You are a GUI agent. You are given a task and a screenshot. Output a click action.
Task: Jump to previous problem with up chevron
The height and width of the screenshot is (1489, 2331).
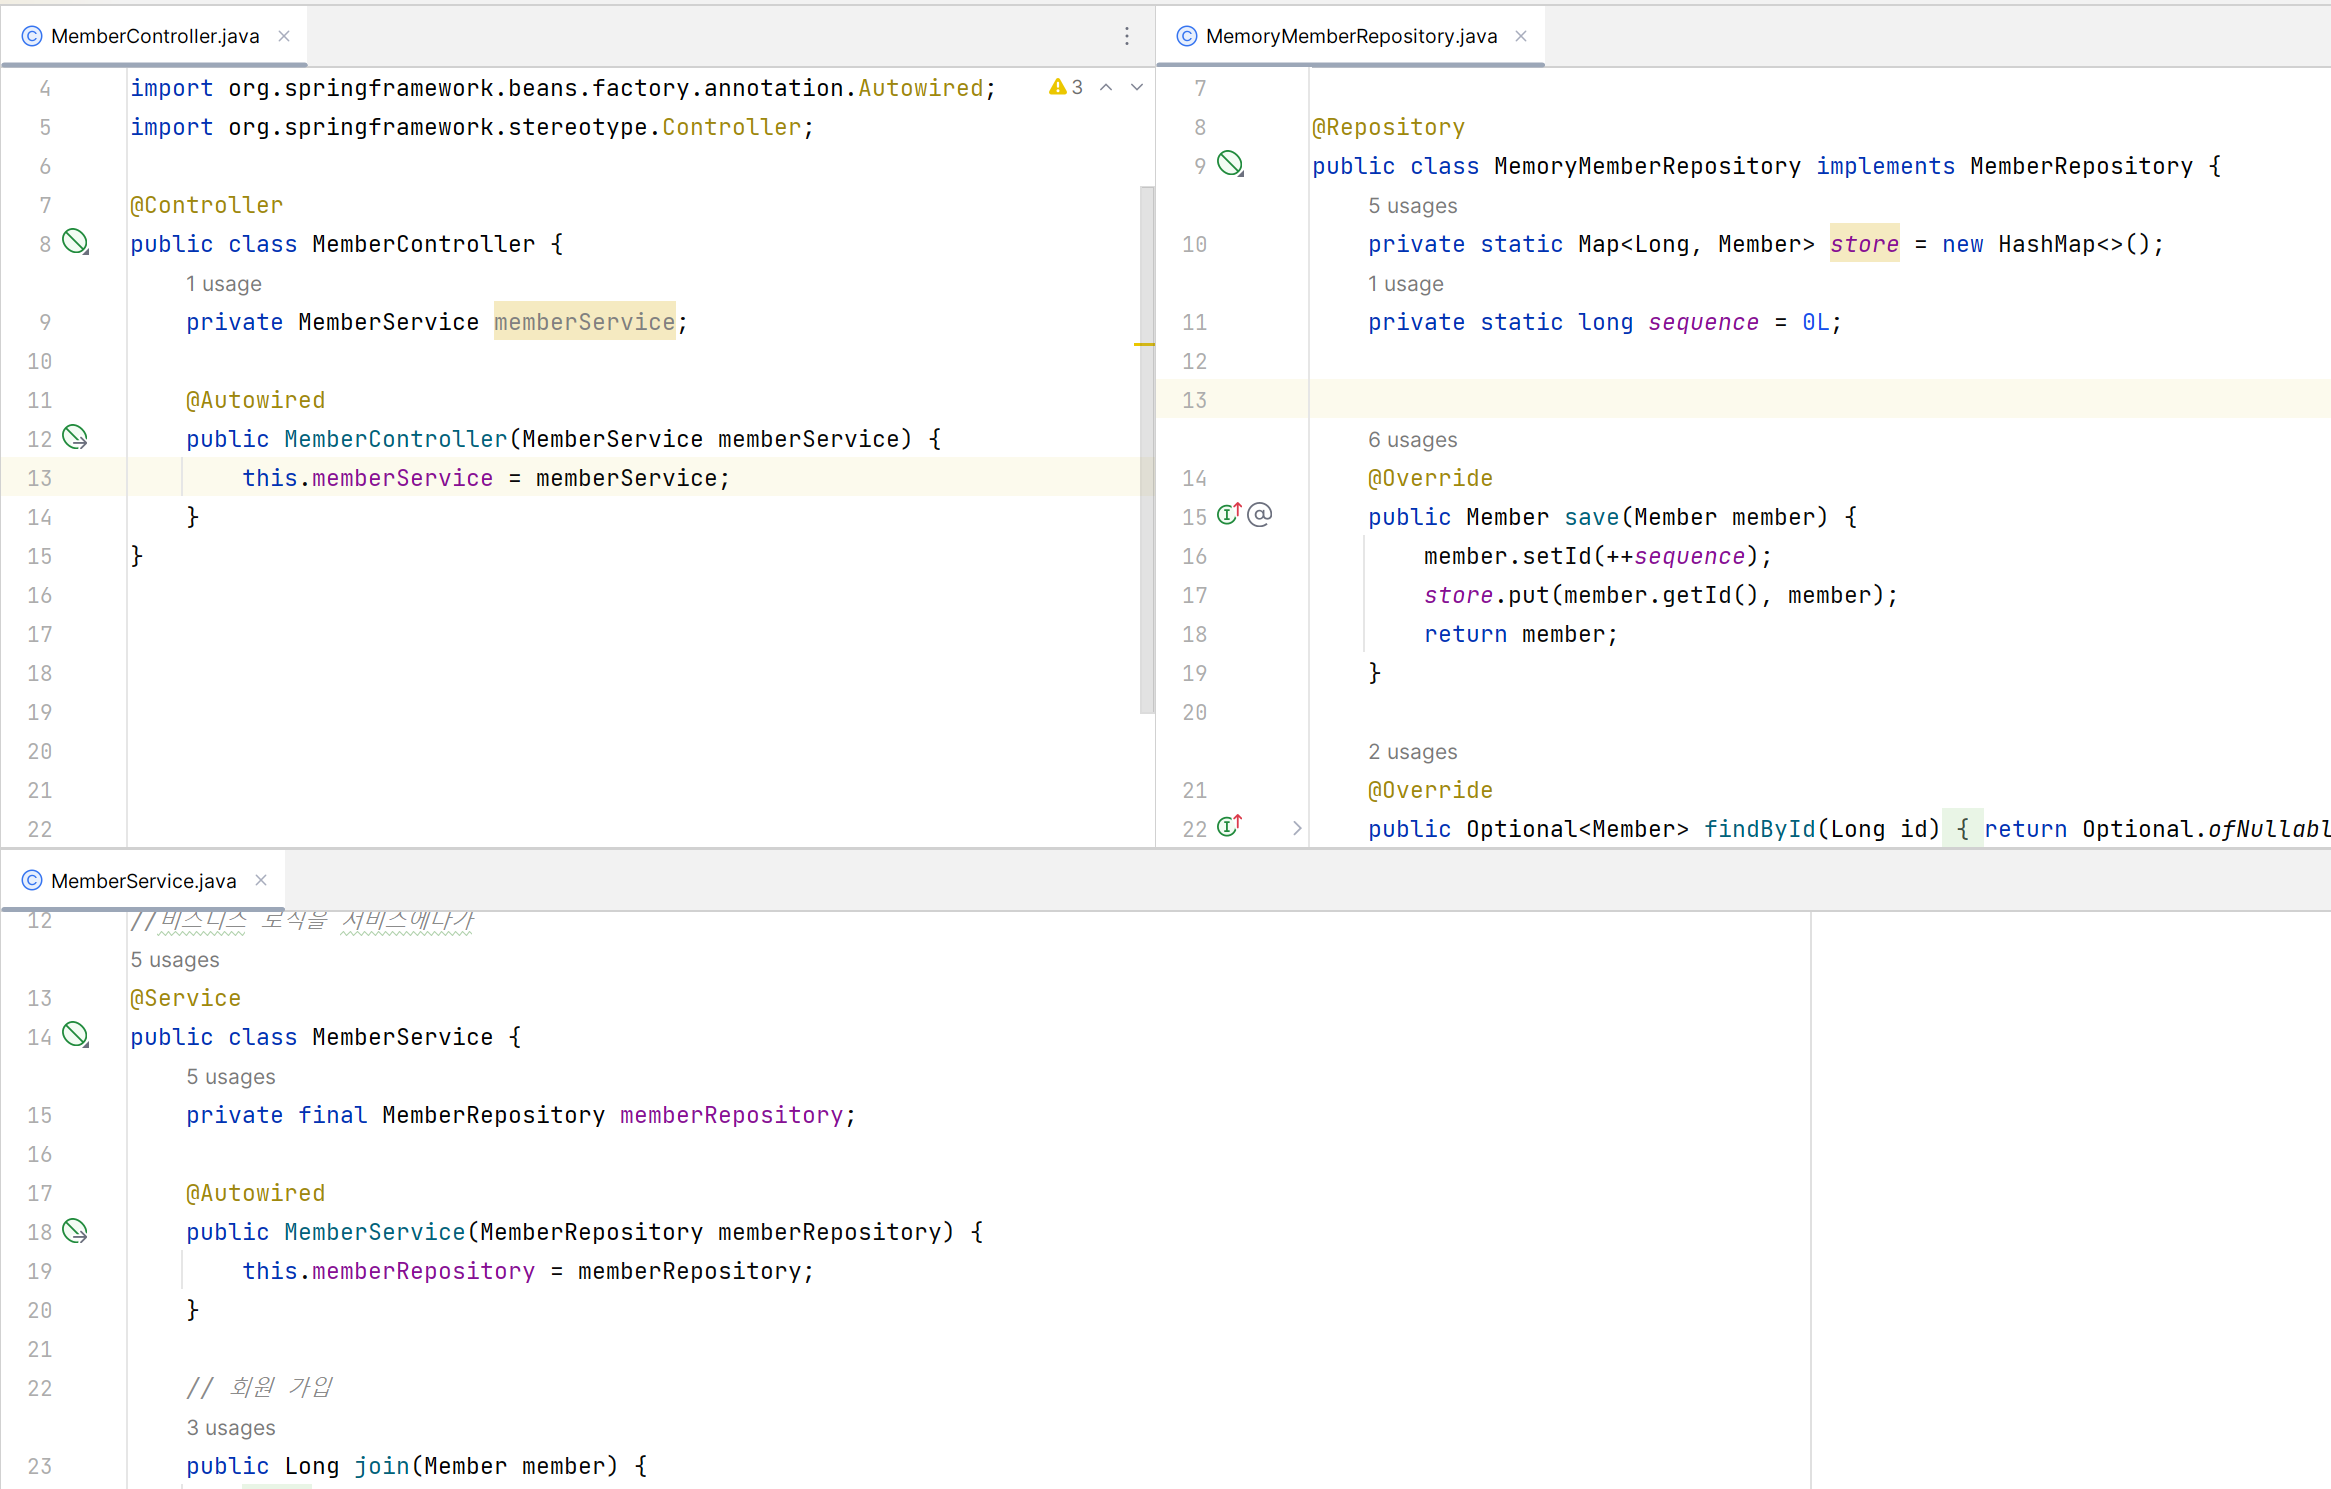tap(1106, 88)
